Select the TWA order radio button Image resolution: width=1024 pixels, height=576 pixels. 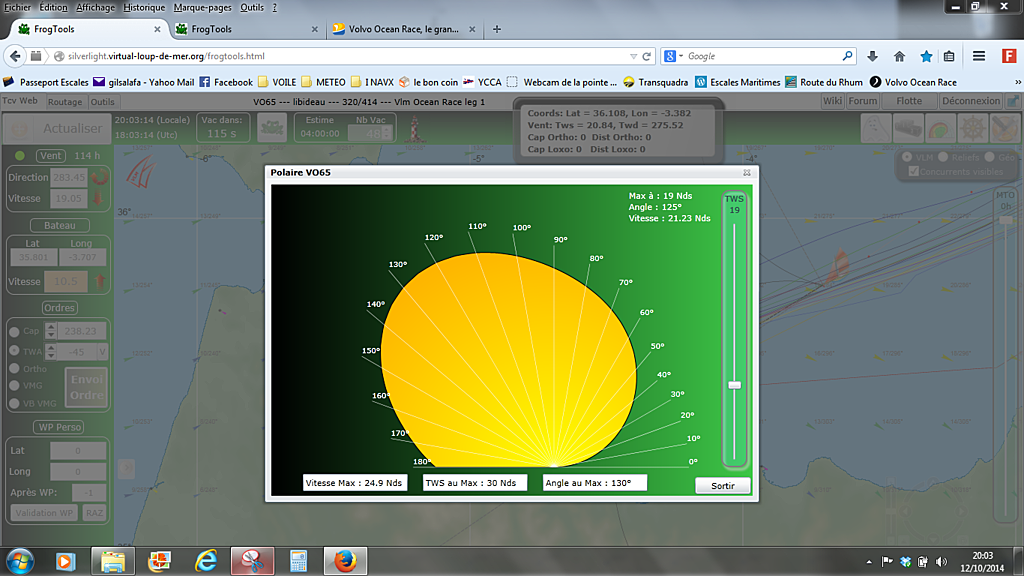[x=14, y=351]
